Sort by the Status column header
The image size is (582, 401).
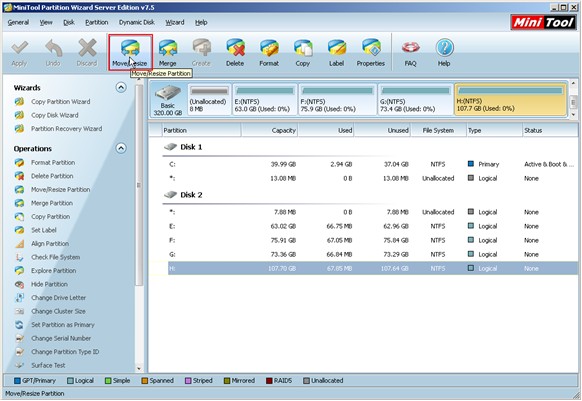pos(550,131)
